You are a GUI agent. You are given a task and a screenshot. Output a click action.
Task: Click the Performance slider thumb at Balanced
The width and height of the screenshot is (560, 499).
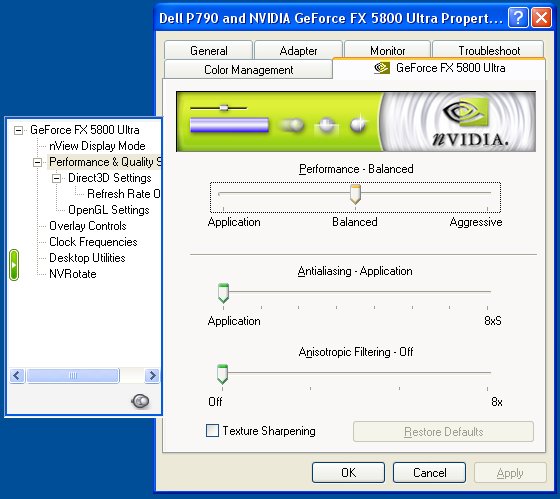[x=355, y=194]
